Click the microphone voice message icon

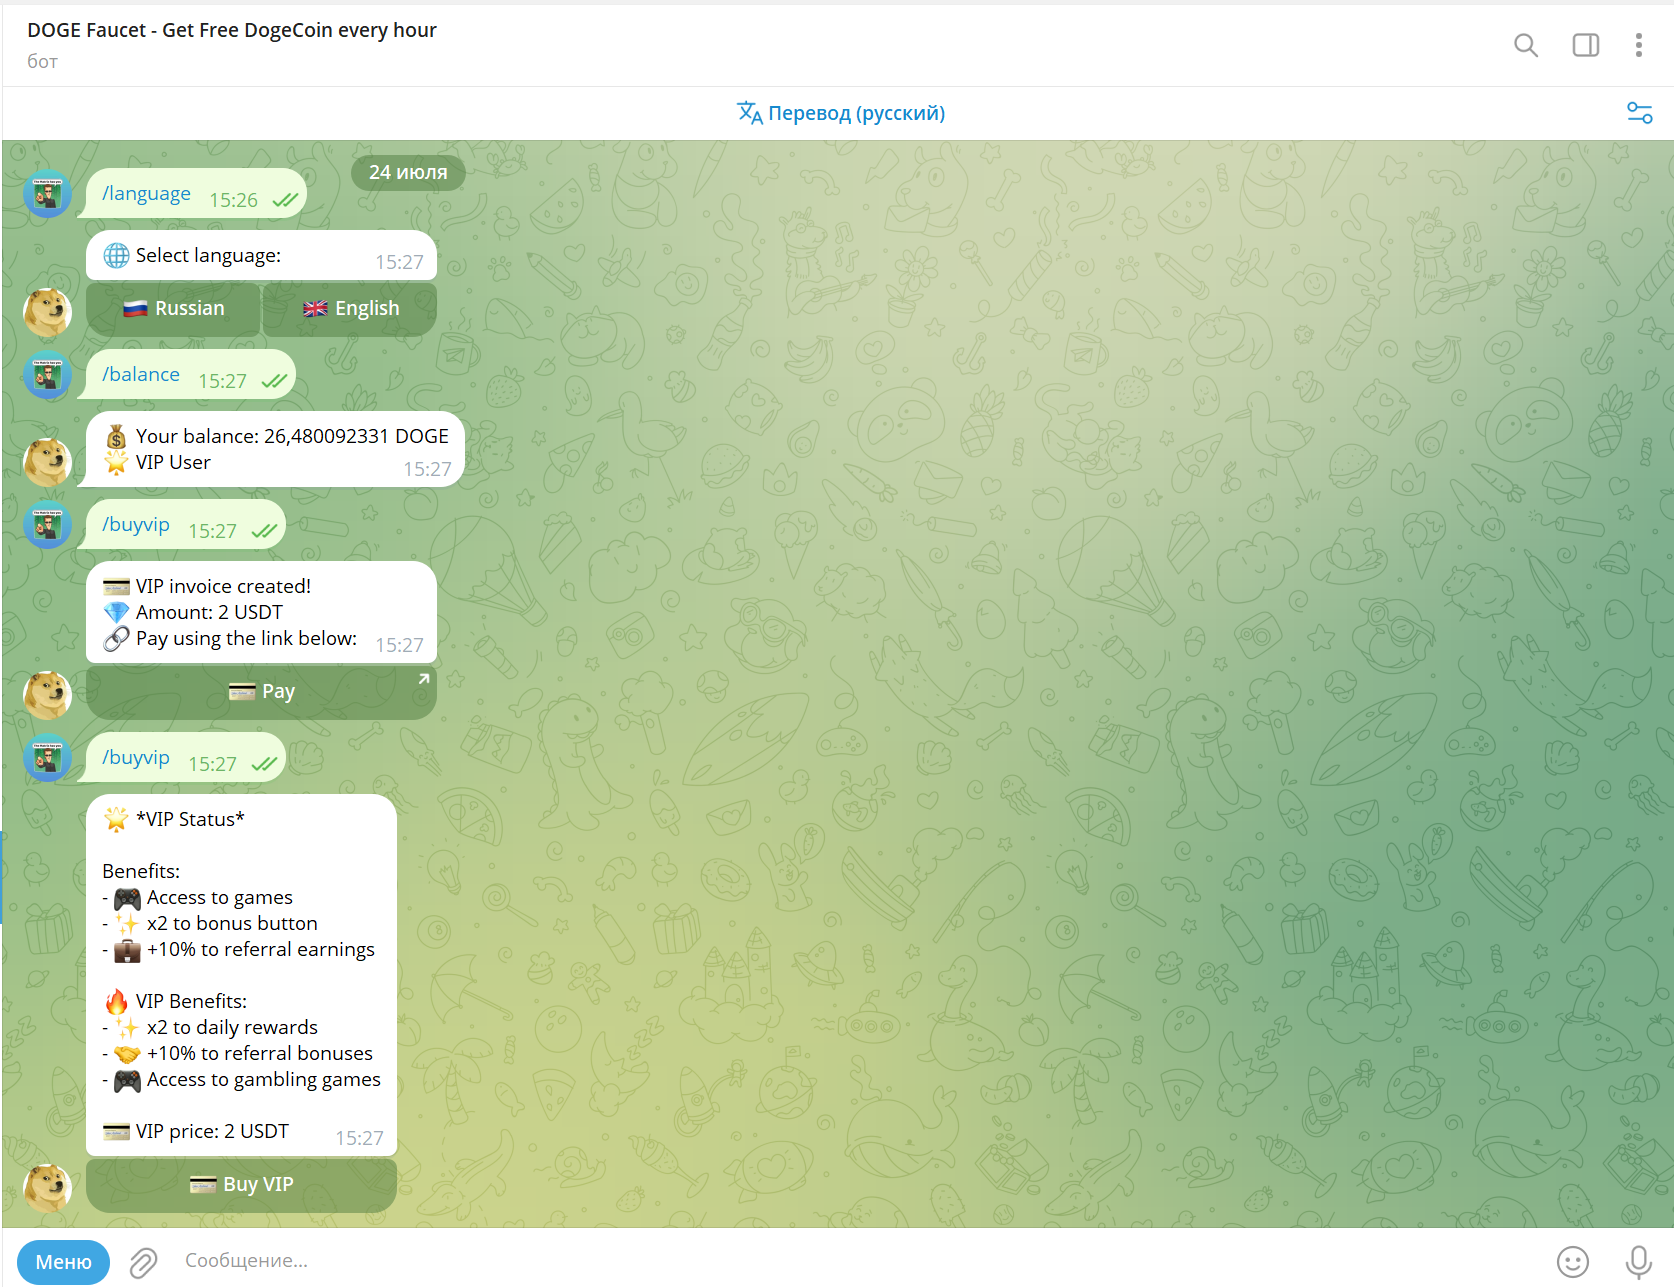[1638, 1262]
